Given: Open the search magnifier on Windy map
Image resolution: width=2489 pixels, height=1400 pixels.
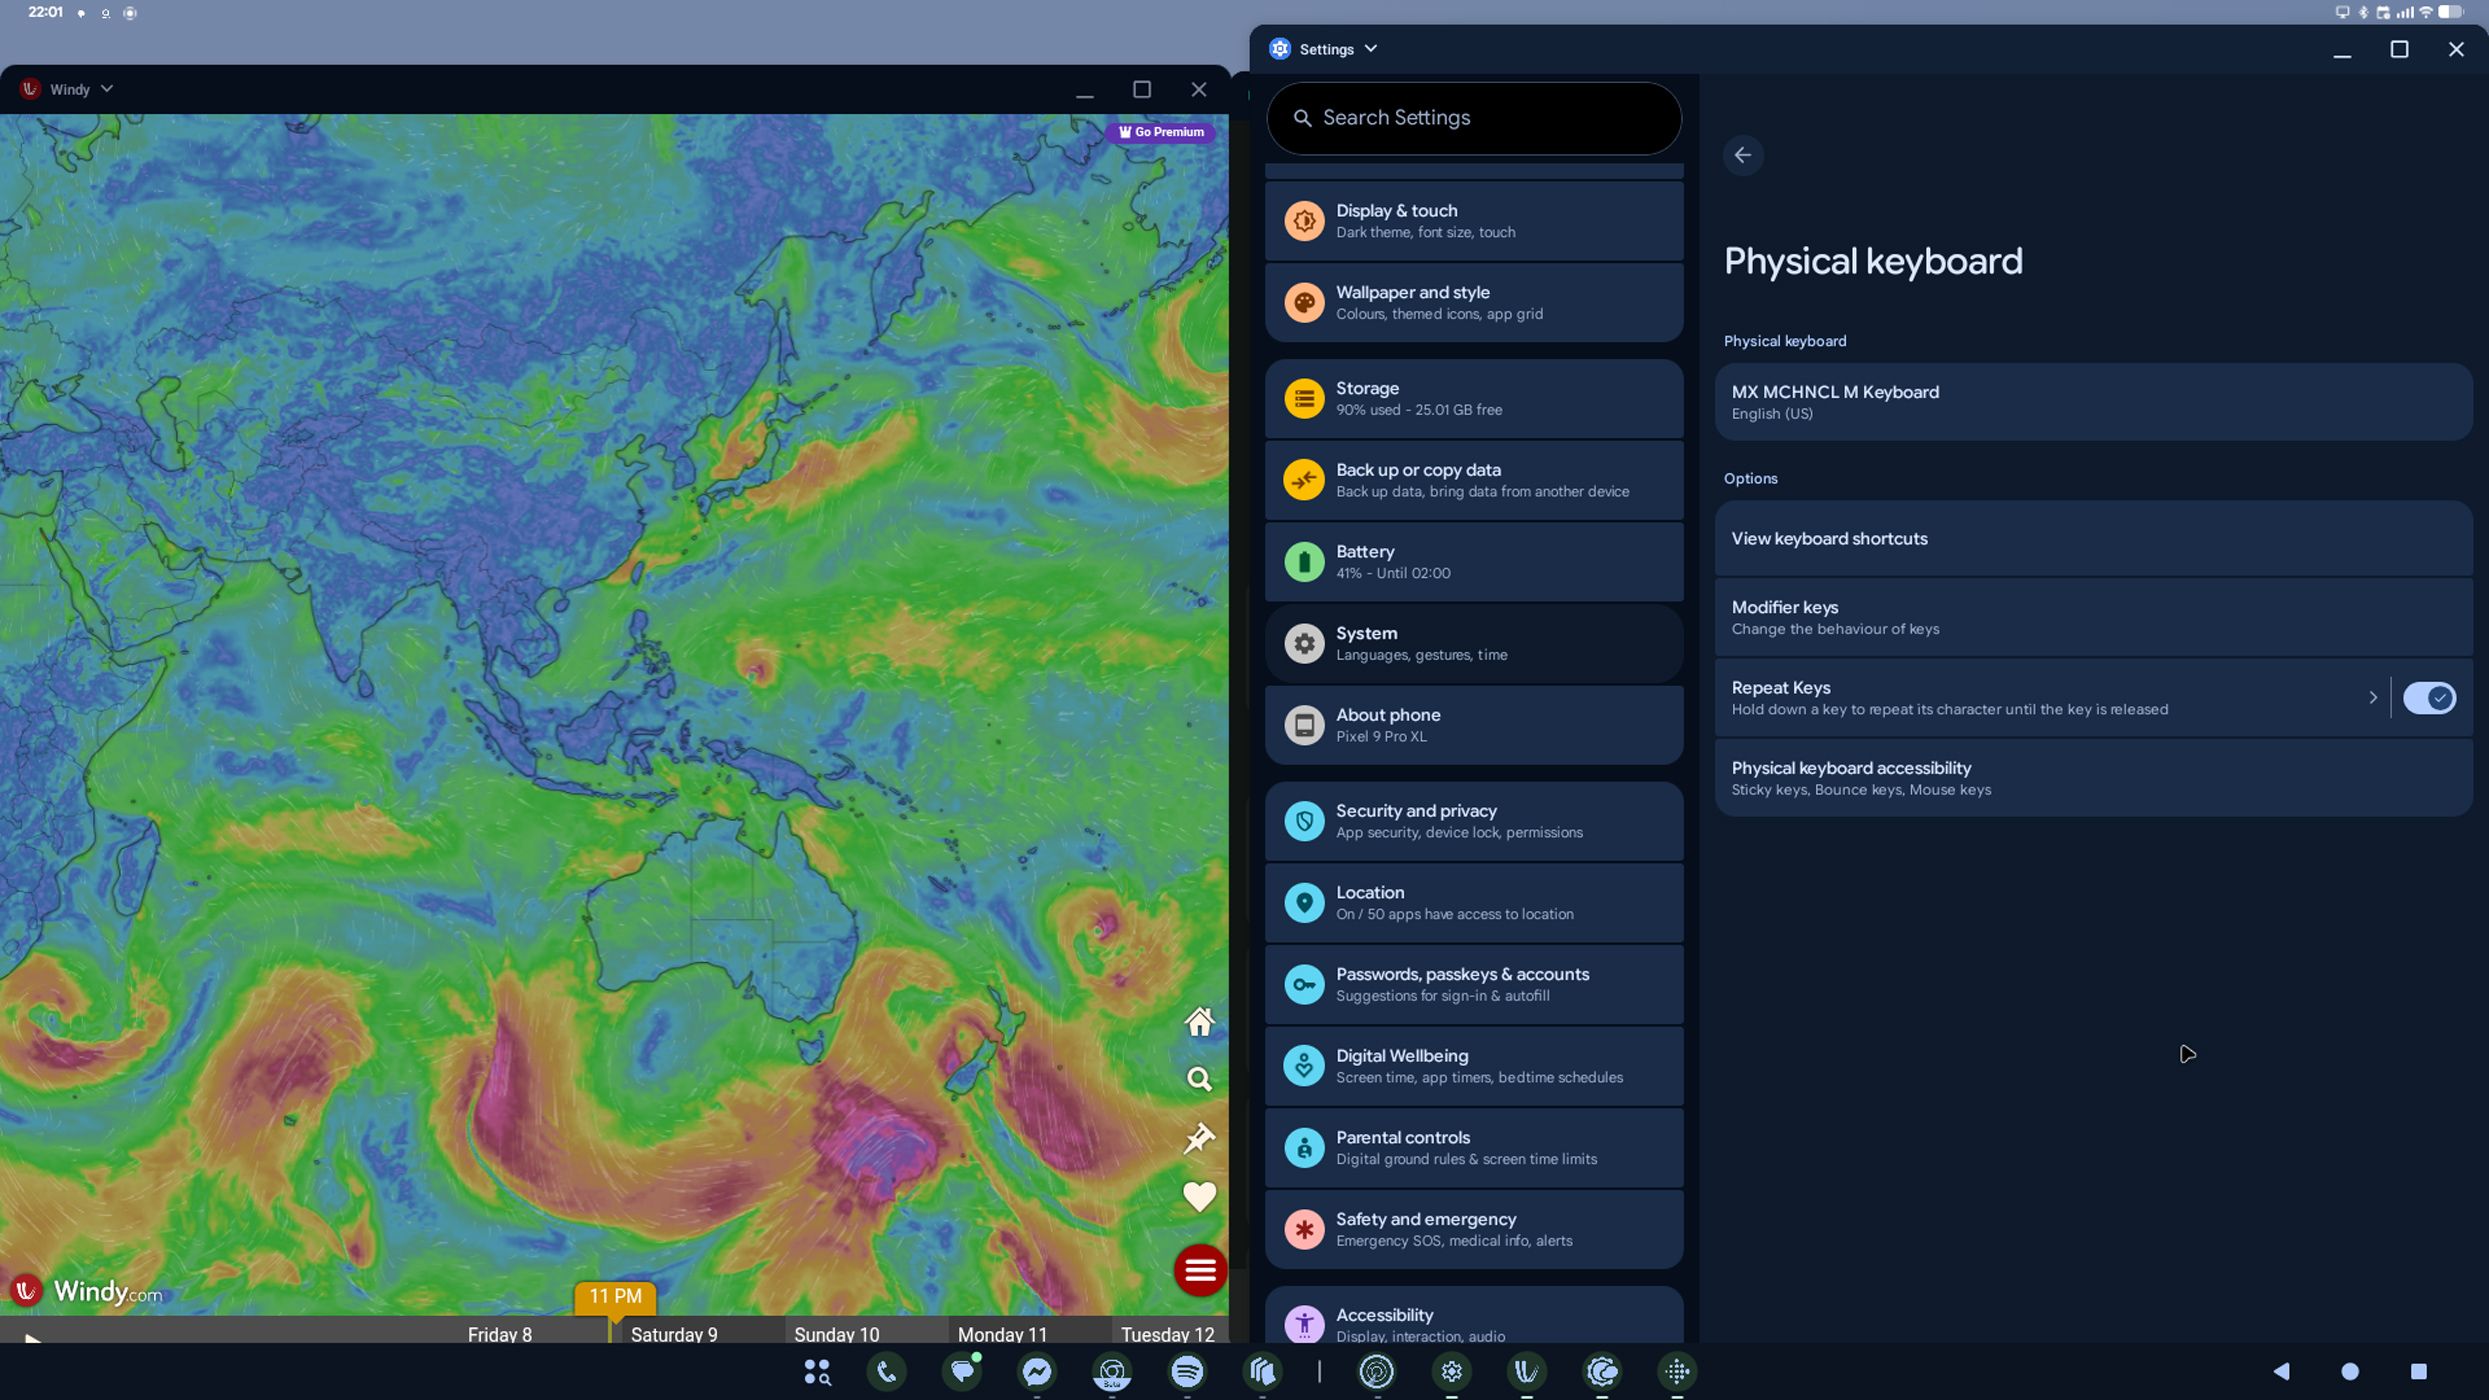Looking at the screenshot, I should (x=1199, y=1080).
